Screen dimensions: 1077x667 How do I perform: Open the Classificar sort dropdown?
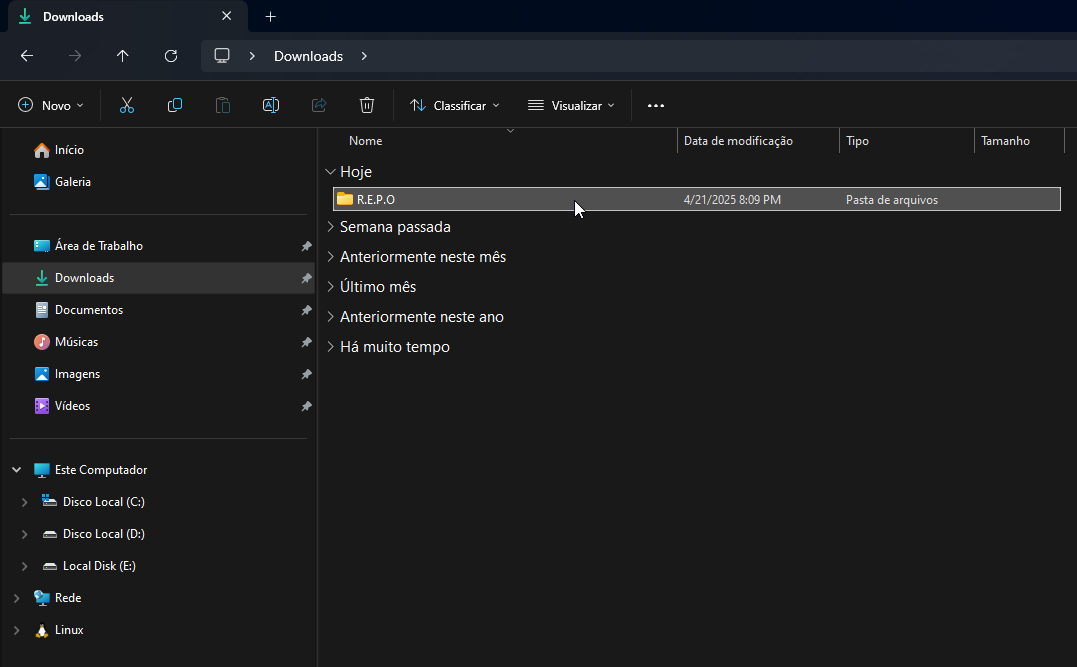(455, 105)
